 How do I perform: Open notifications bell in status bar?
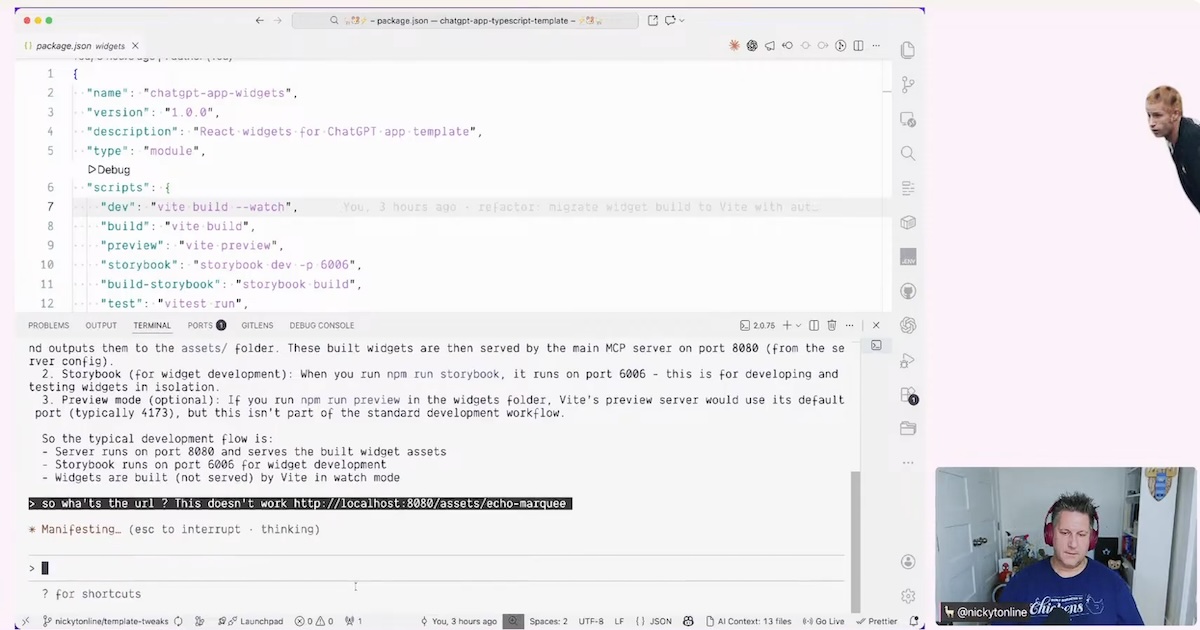pos(914,621)
